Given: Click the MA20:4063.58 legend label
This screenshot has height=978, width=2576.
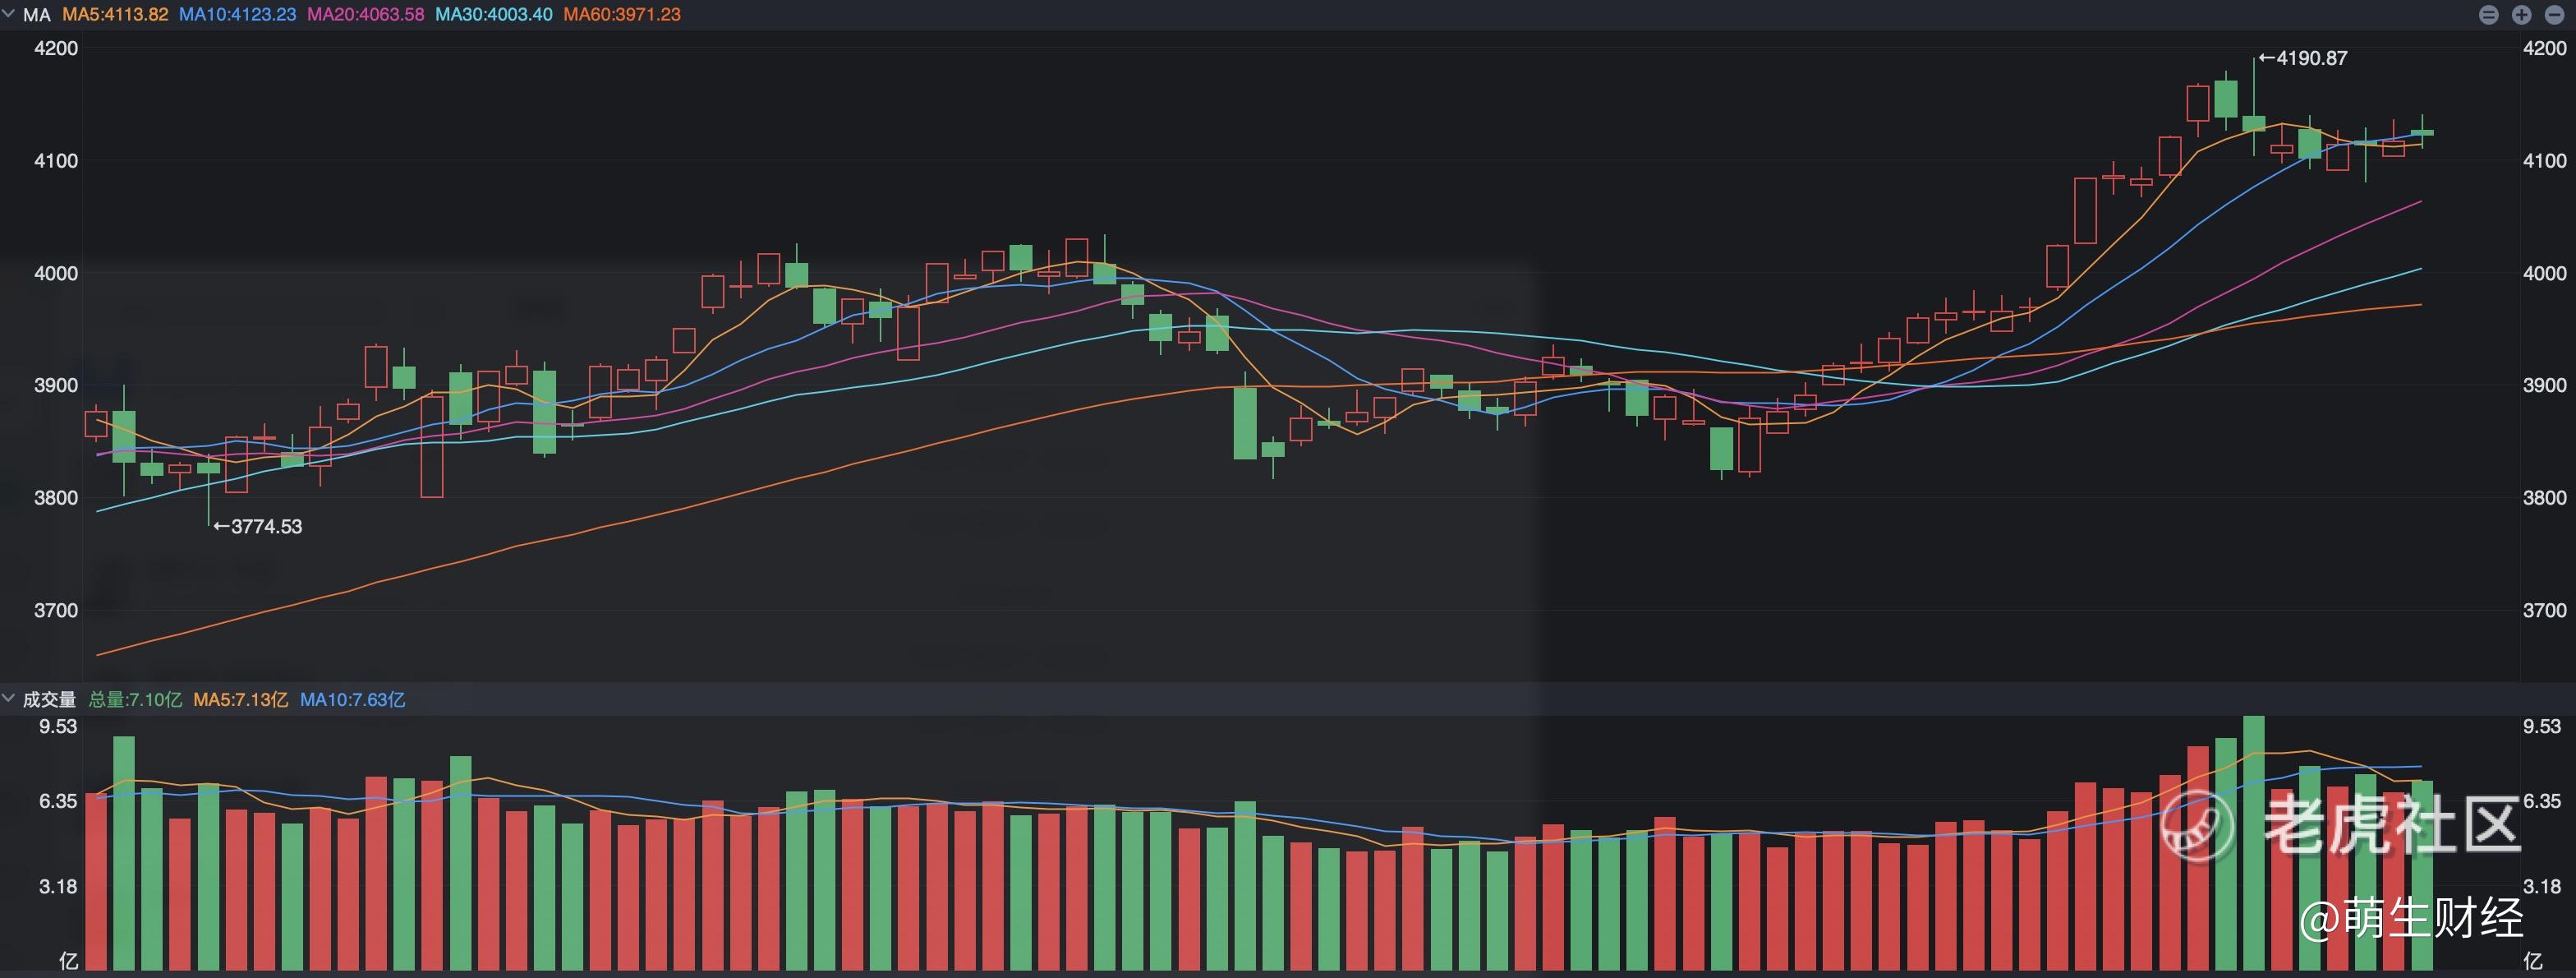Looking at the screenshot, I should click(365, 15).
